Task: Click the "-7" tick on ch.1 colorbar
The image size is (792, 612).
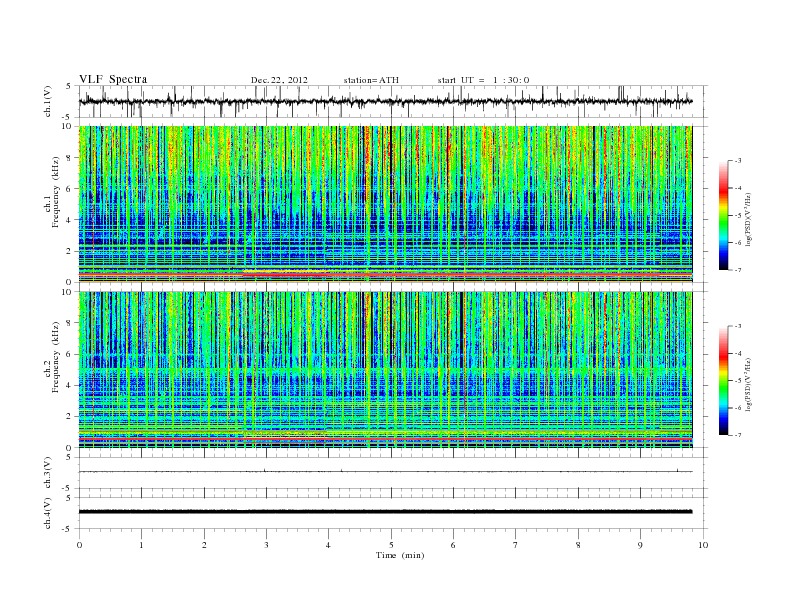Action: pyautogui.click(x=738, y=270)
